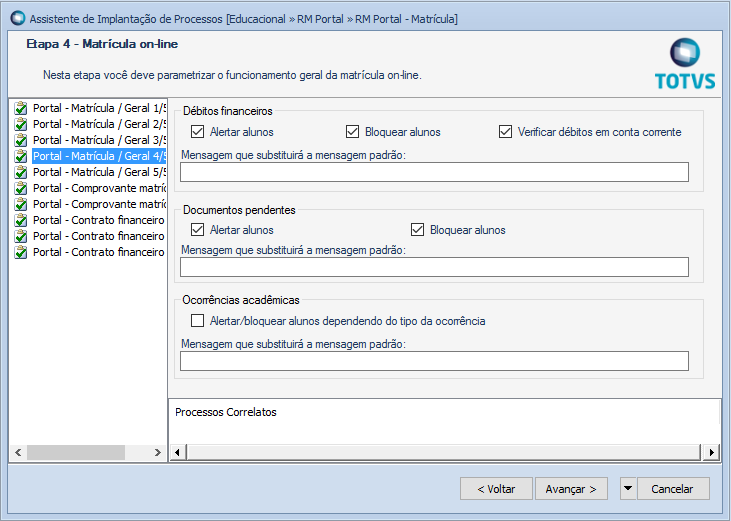Screen dimensions: 731x521
Task: Click the check icon beside Geral 4/5
Action: pos(21,156)
